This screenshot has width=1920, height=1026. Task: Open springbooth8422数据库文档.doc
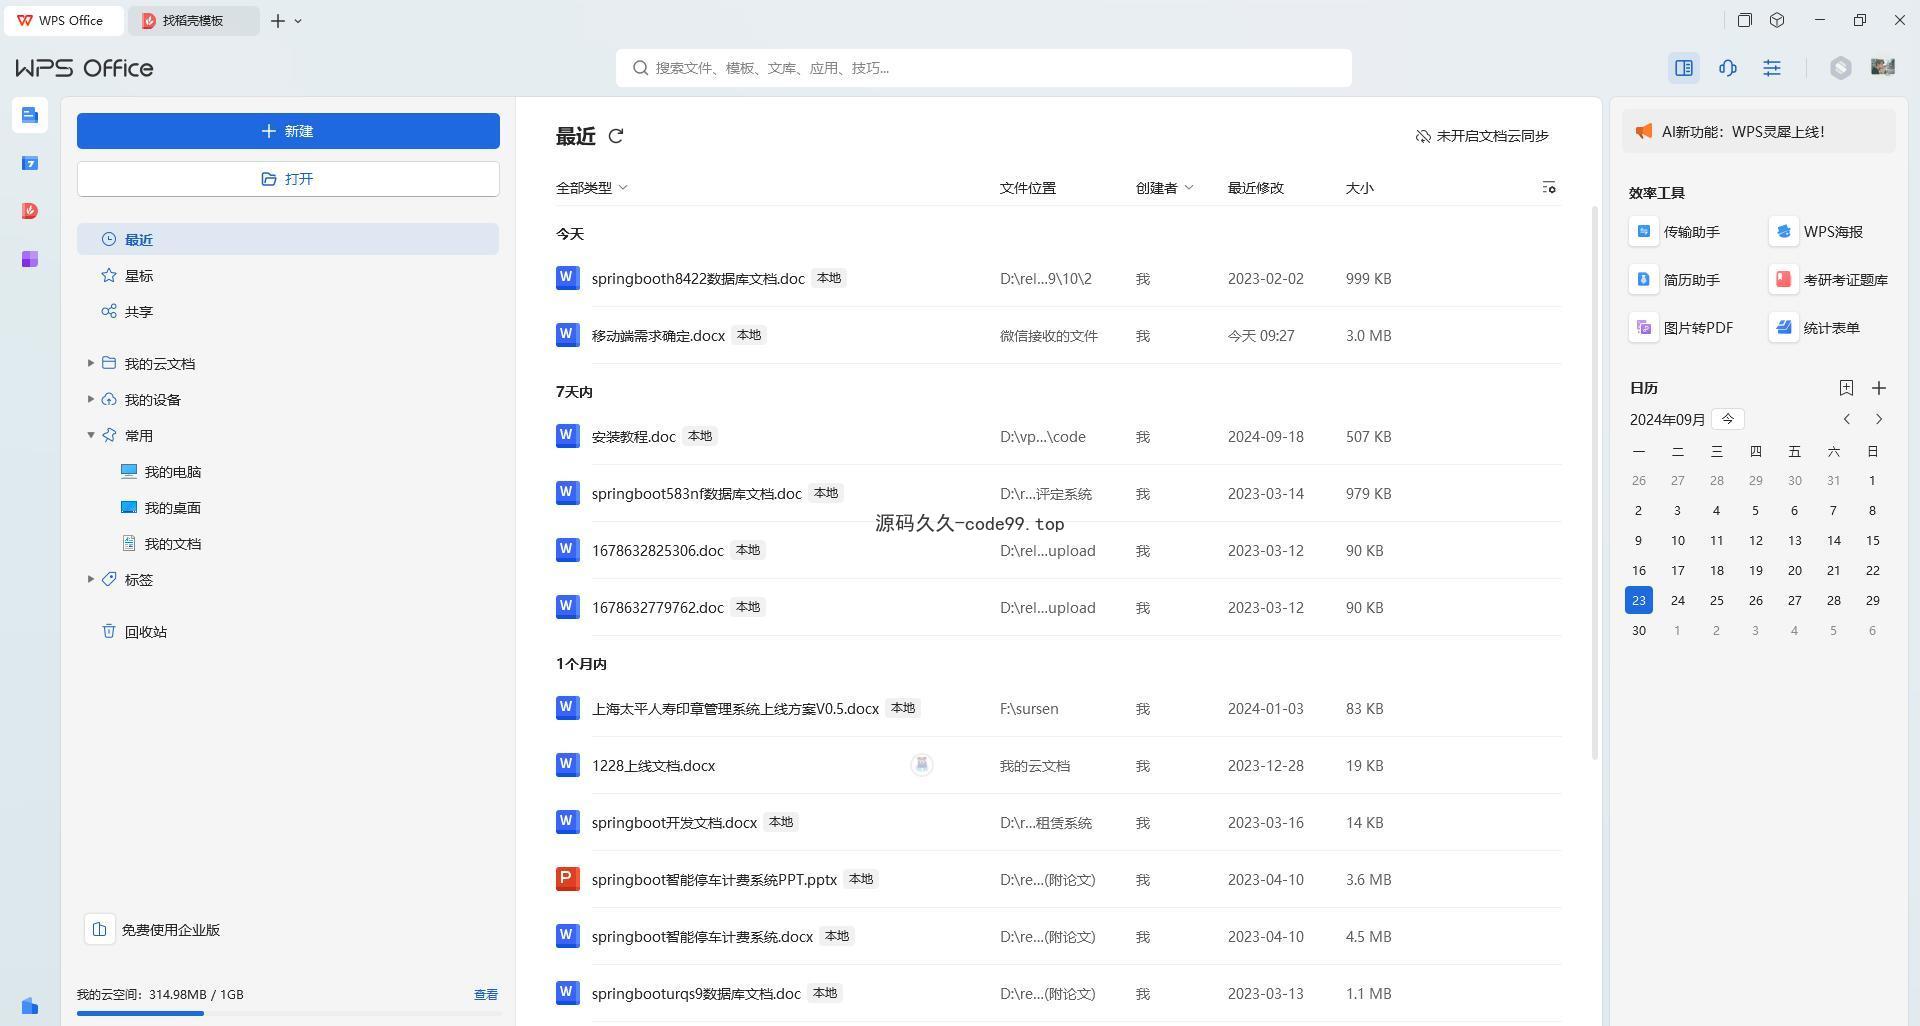tap(698, 278)
